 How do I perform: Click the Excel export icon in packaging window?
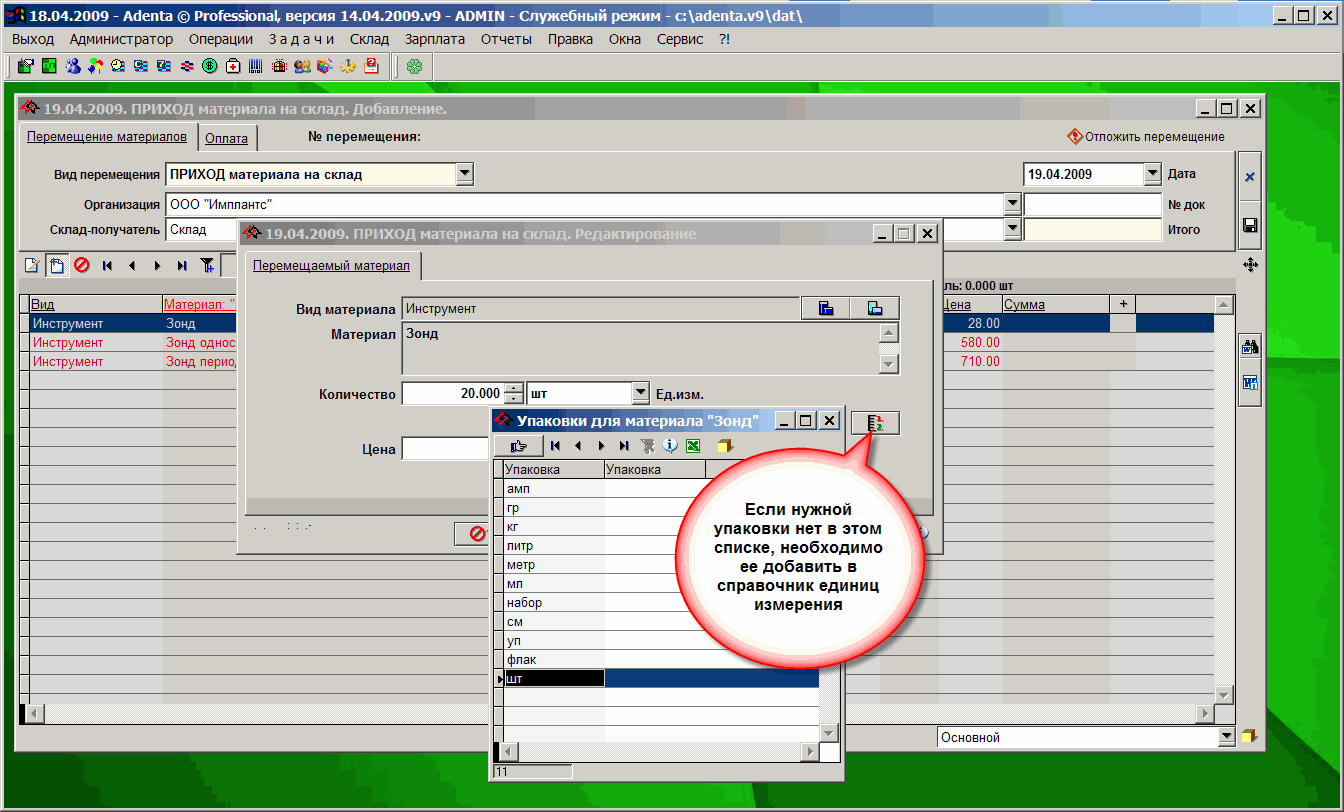pos(691,446)
